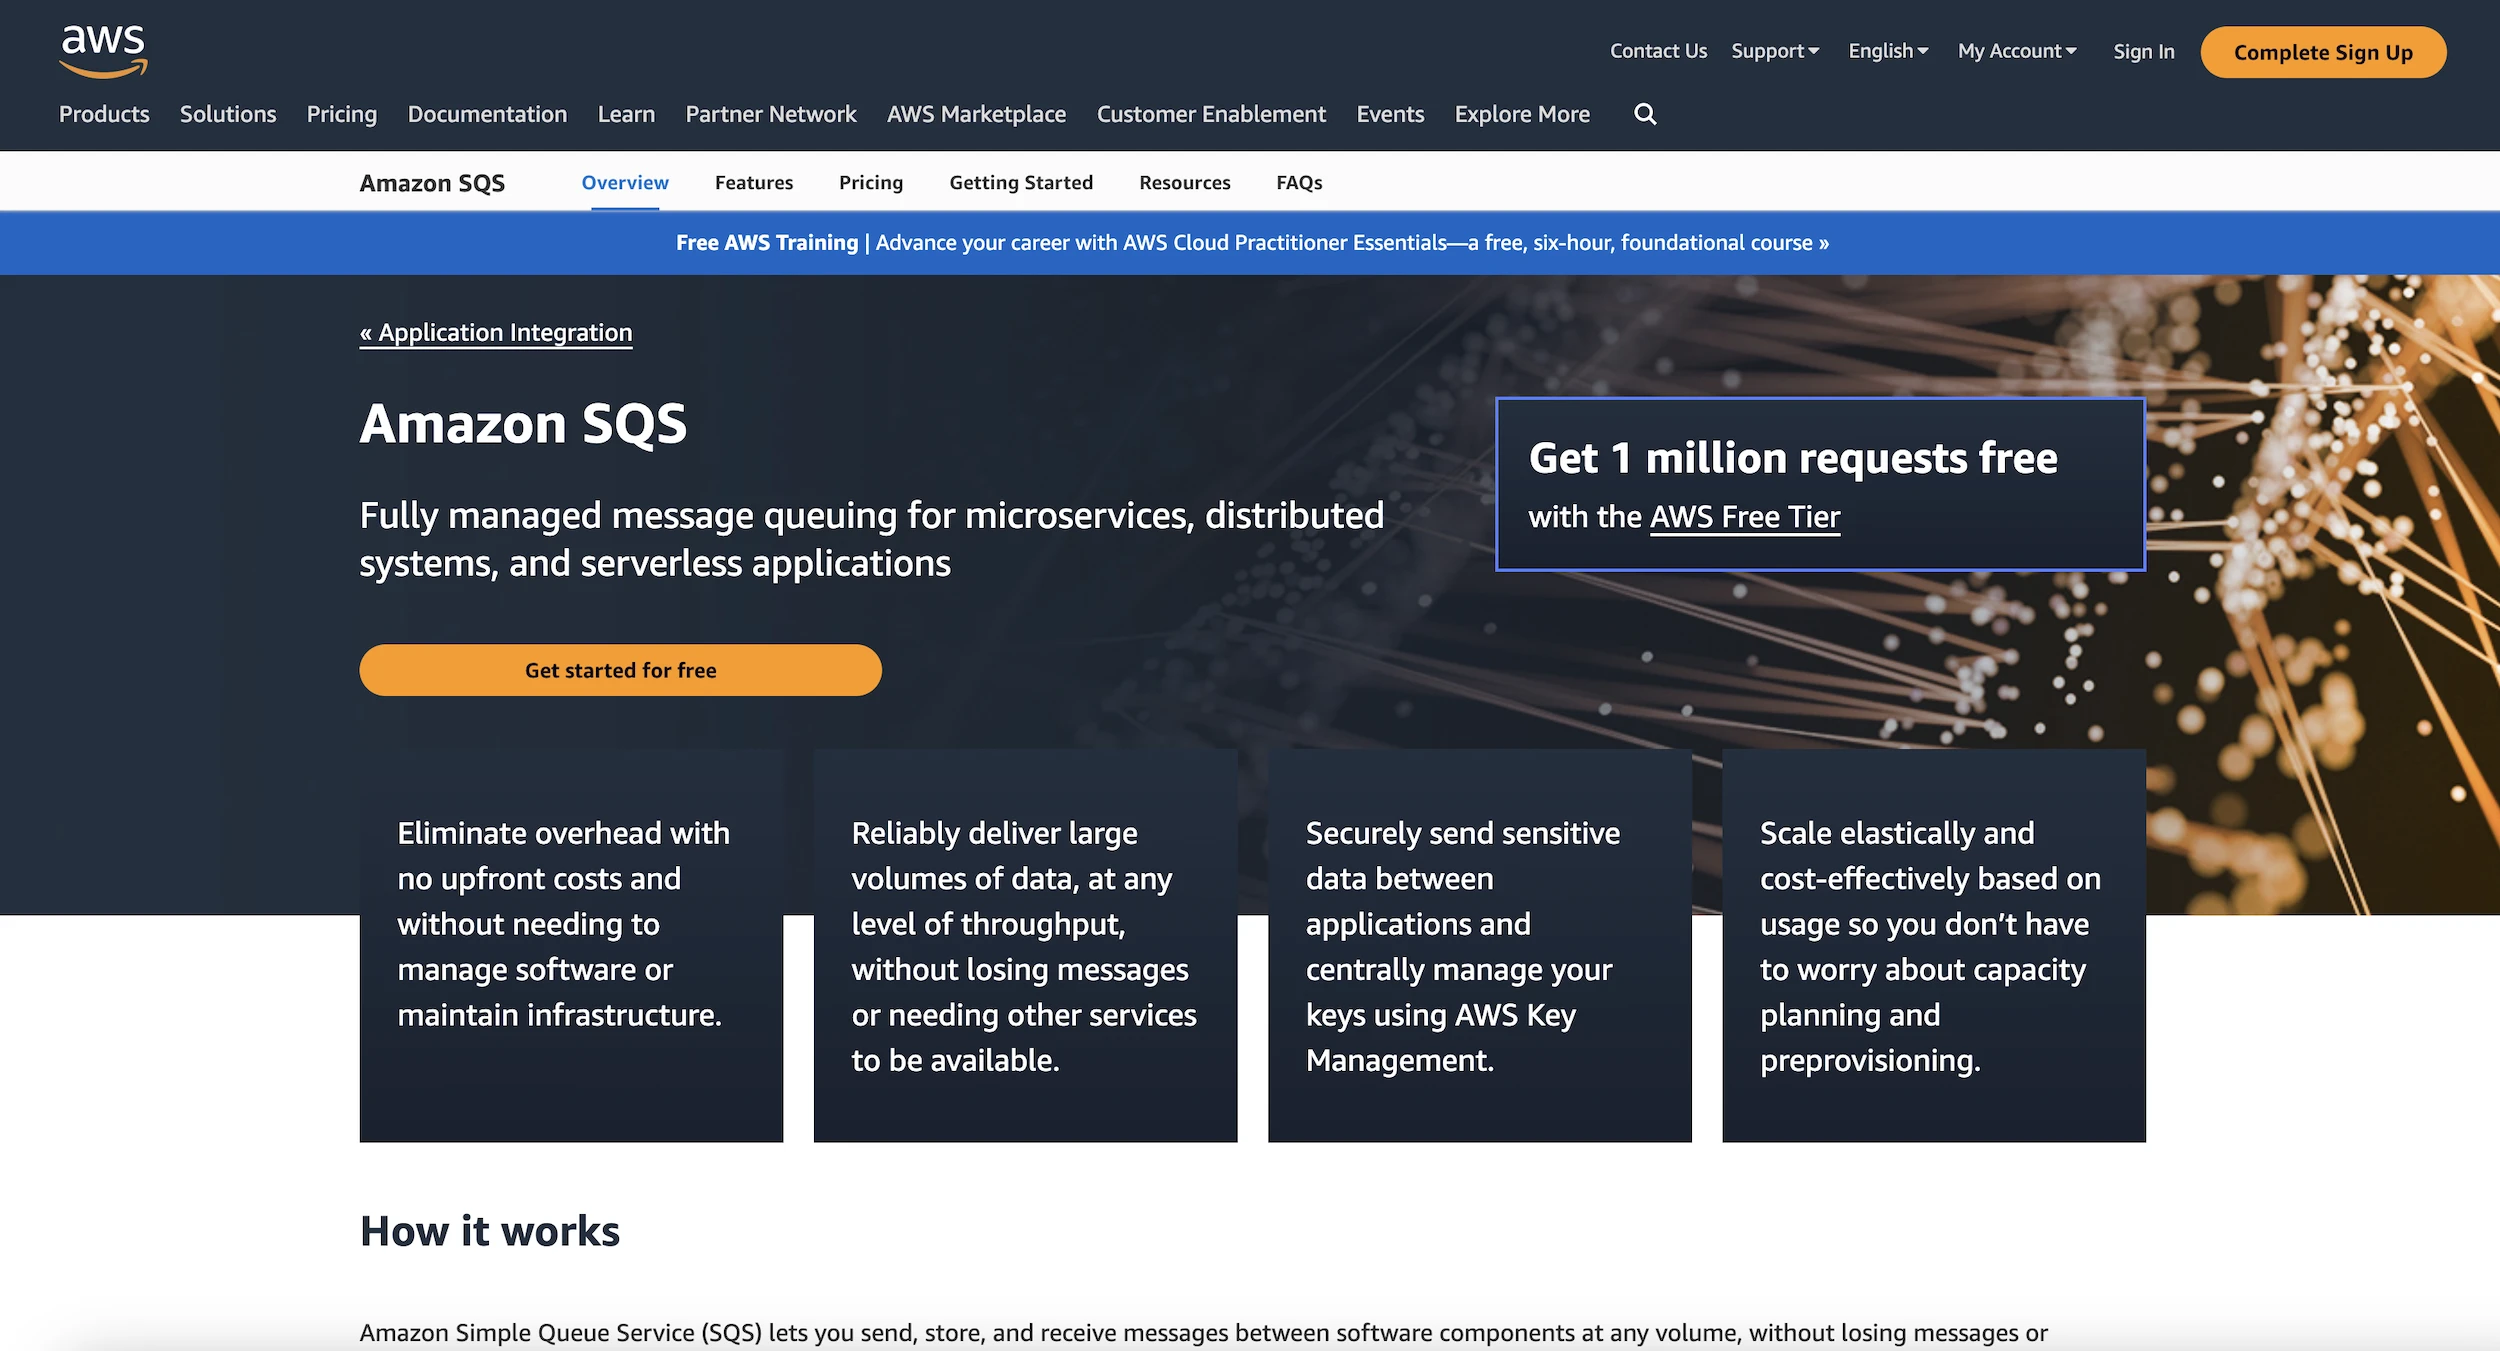2500x1351 pixels.
Task: Open the AWS Free Tier link
Action: (x=1744, y=517)
